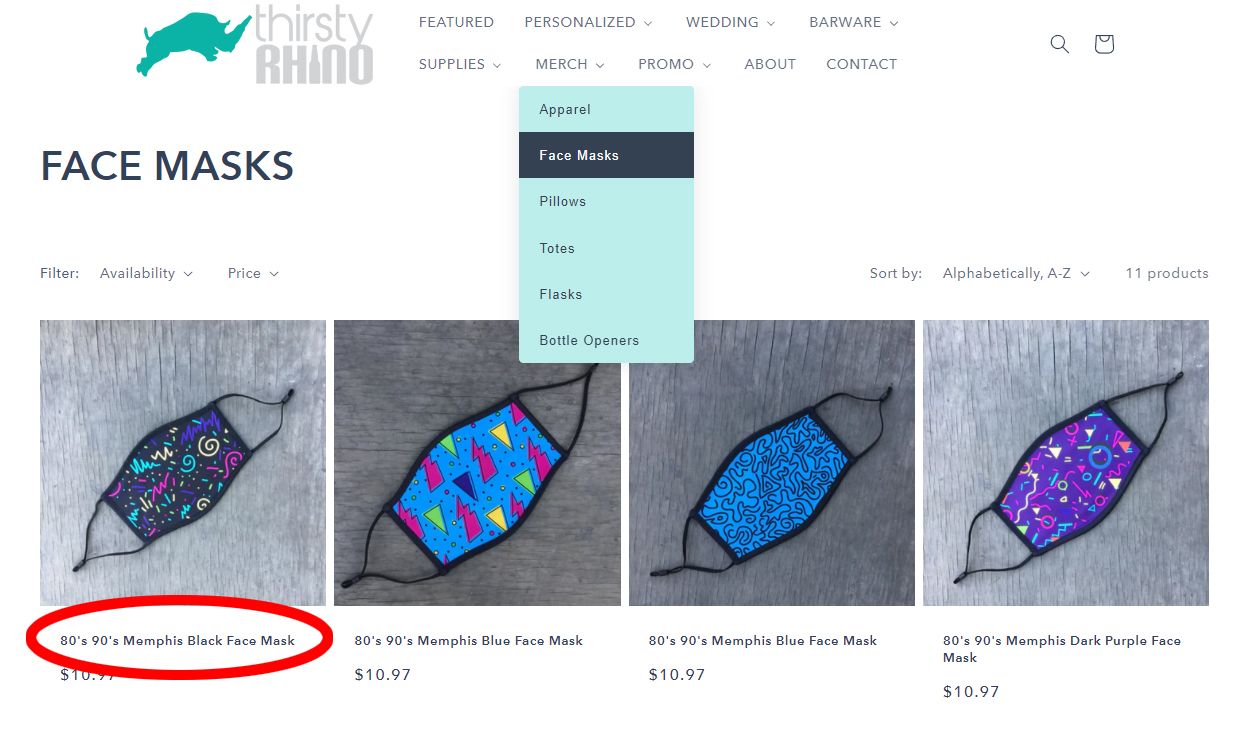Open the search magnifier icon

click(x=1060, y=44)
